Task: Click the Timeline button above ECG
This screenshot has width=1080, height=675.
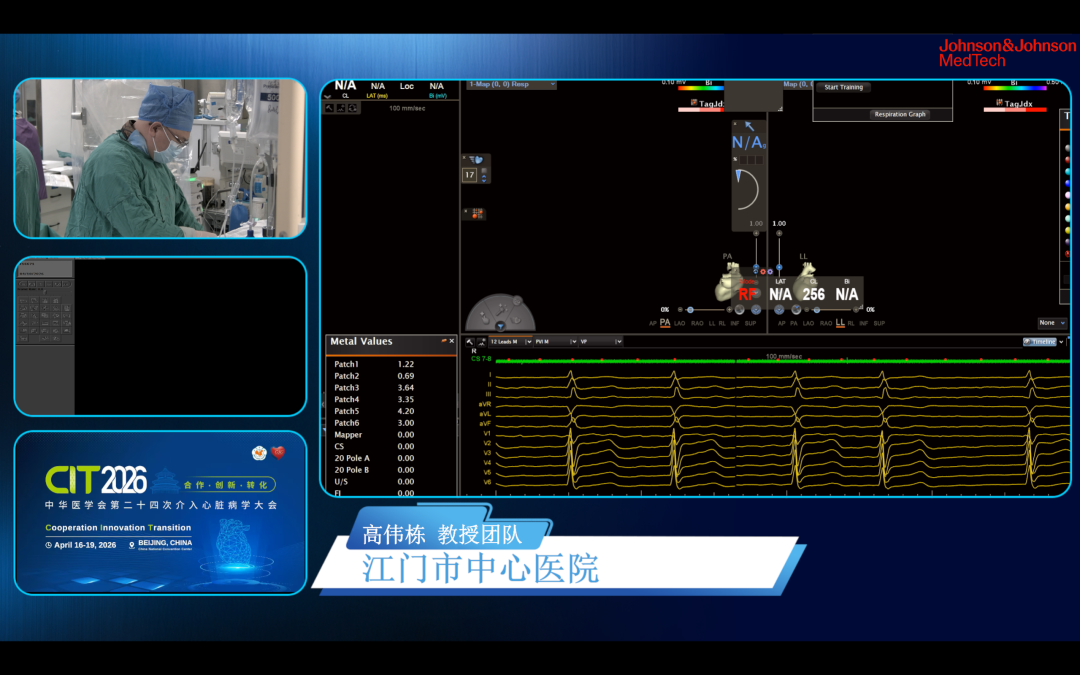Action: (1042, 341)
